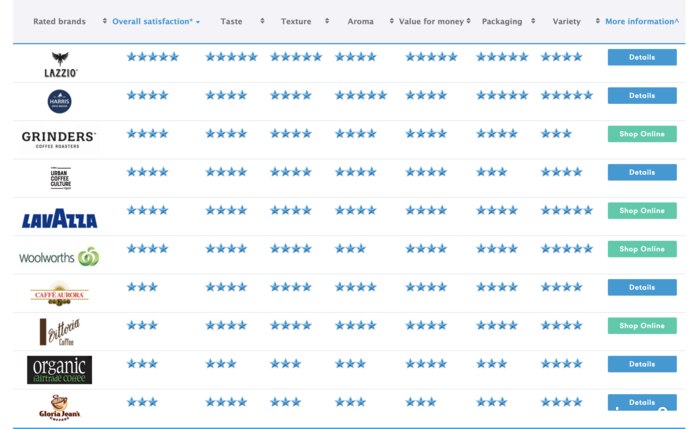Click Lavazza's variety five-star rating

tap(567, 210)
